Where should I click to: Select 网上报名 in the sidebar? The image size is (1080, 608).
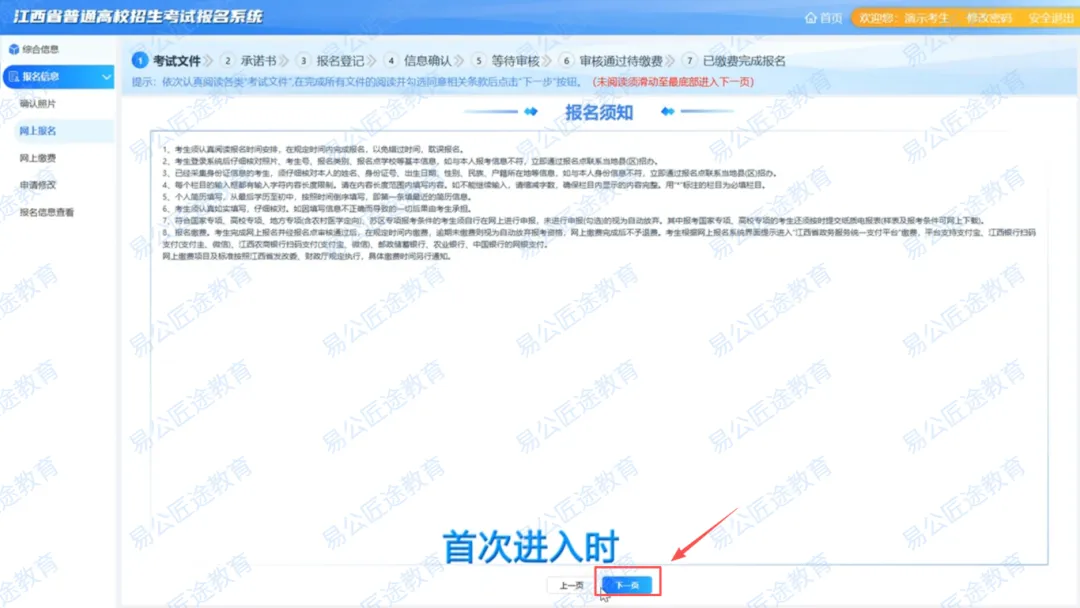pyautogui.click(x=38, y=131)
